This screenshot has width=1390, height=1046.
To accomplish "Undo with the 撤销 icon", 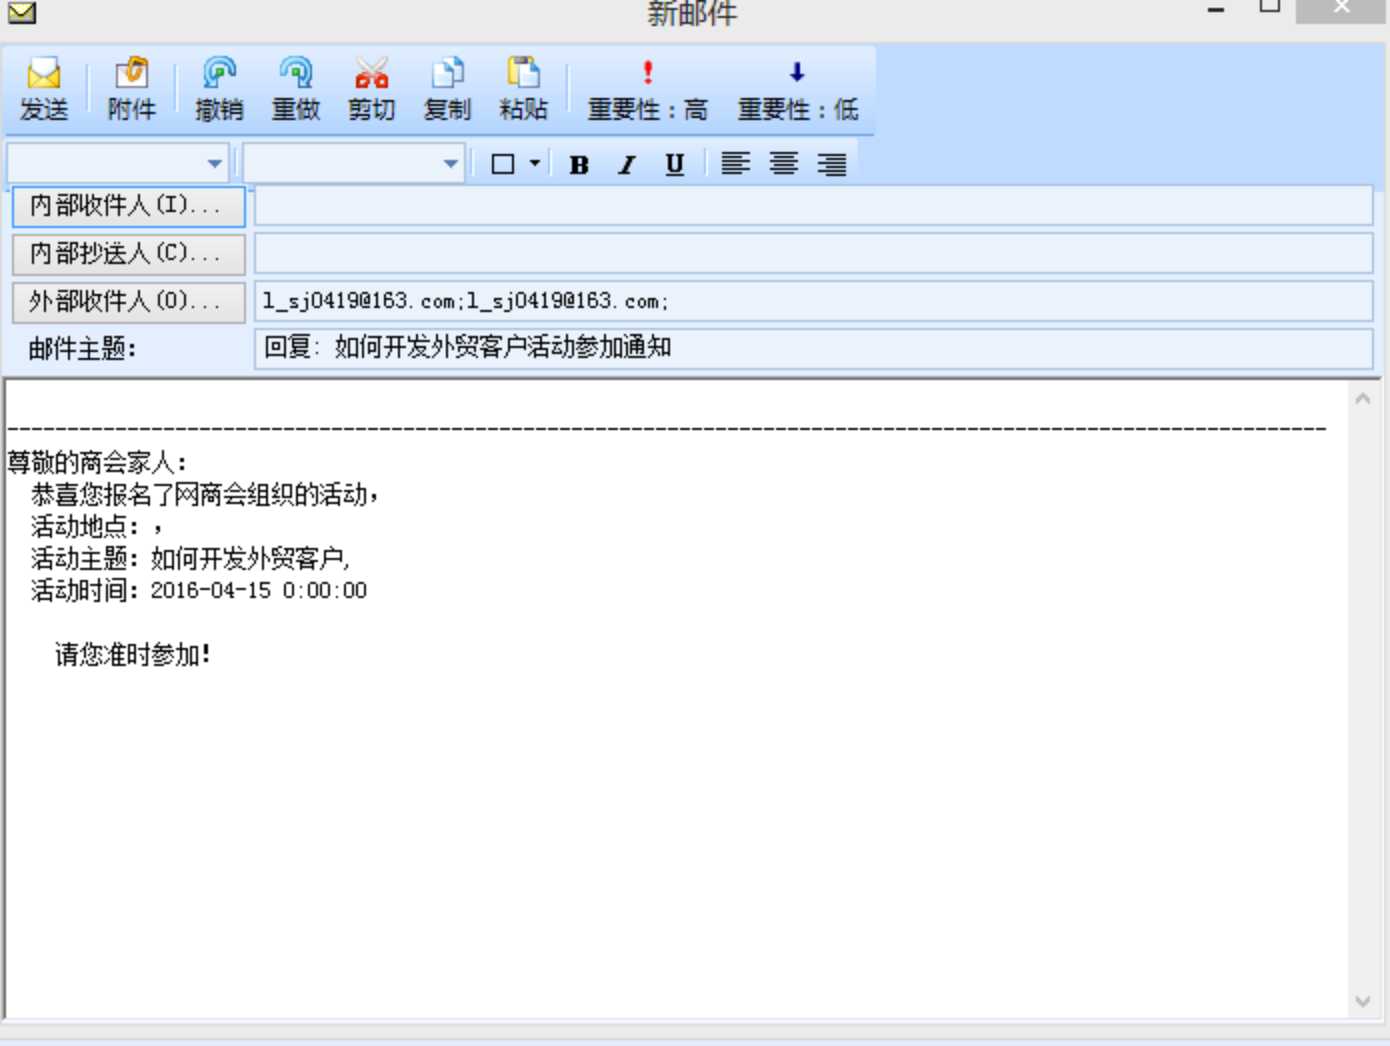I will tap(219, 89).
